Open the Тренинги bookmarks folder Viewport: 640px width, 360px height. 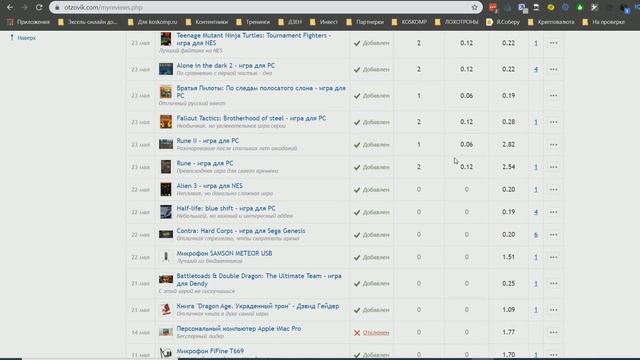[253, 22]
